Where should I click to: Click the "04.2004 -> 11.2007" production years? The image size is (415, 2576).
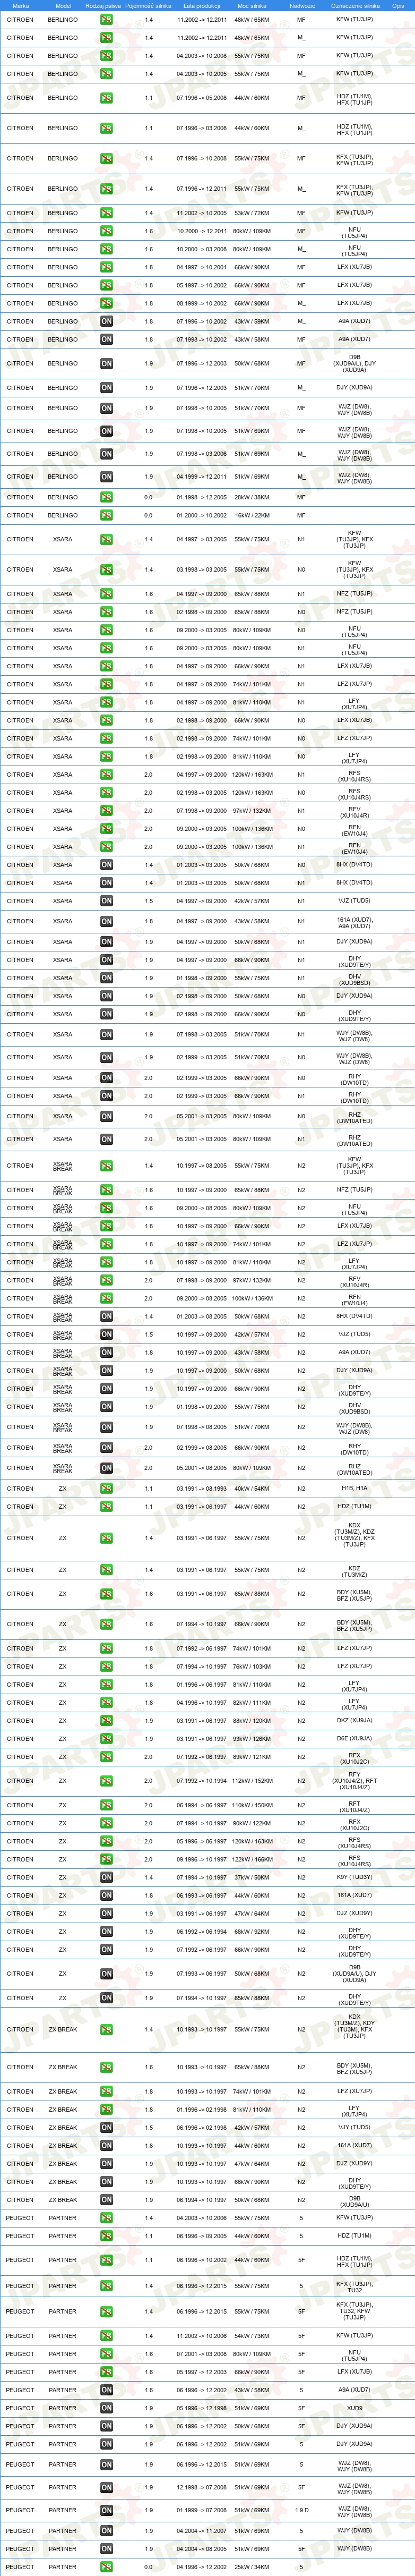click(201, 2531)
